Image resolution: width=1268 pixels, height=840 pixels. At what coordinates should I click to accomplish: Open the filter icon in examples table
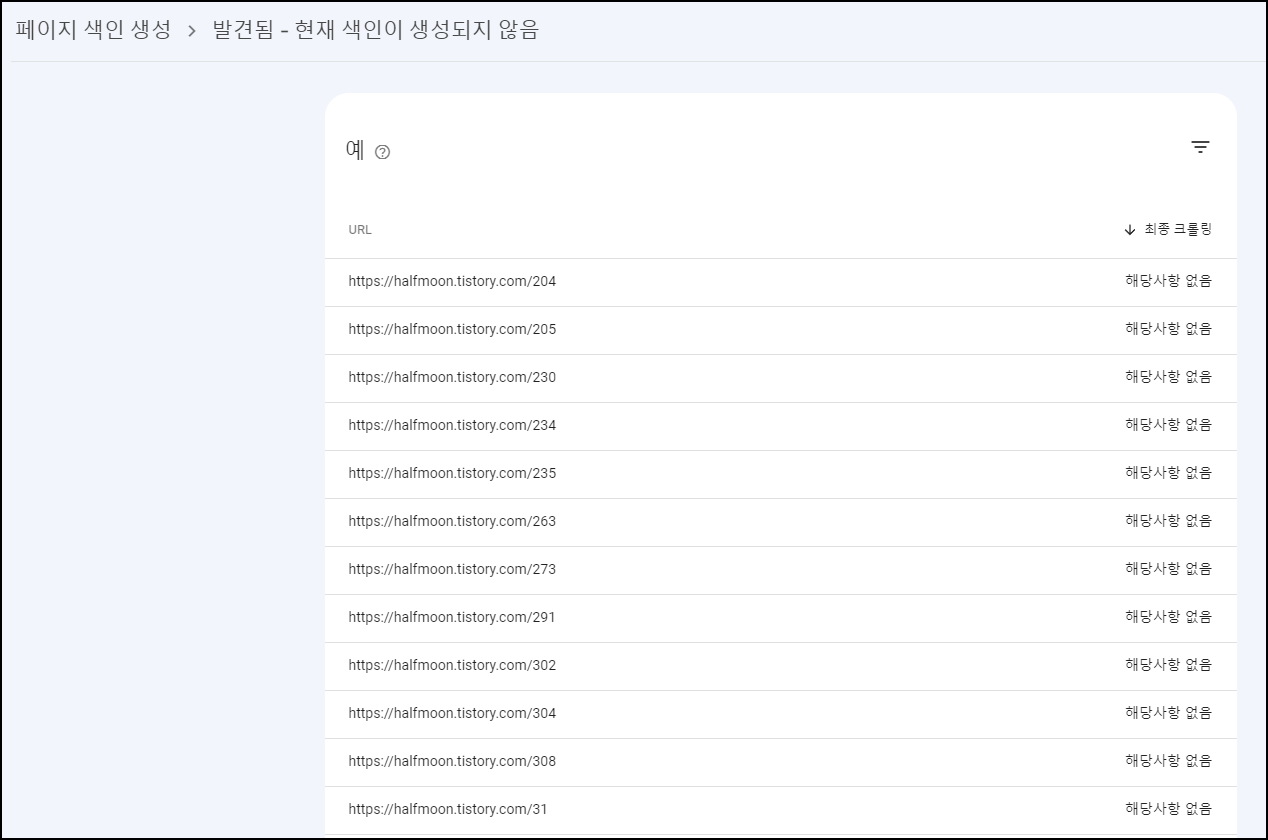[x=1200, y=148]
